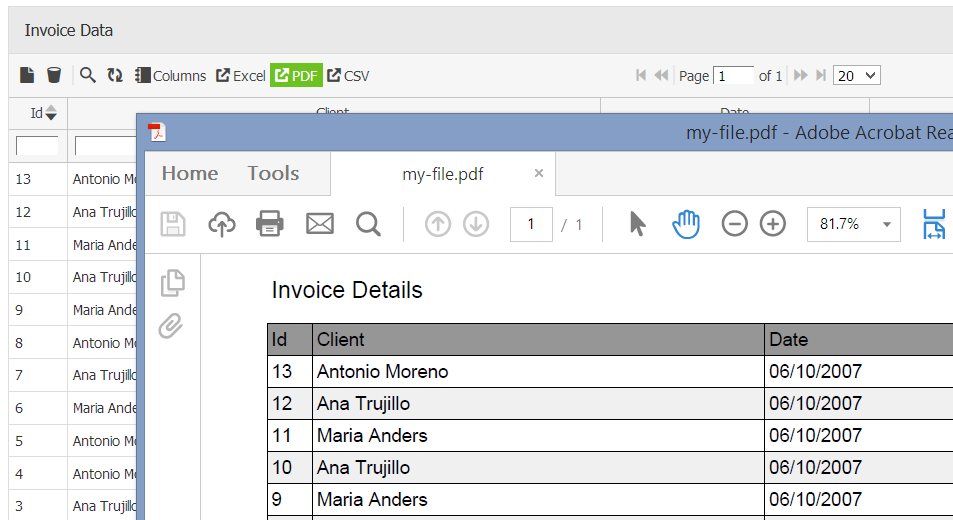Choose the arrow selection tool
Screen dimensions: 953x520
pyautogui.click(x=637, y=224)
